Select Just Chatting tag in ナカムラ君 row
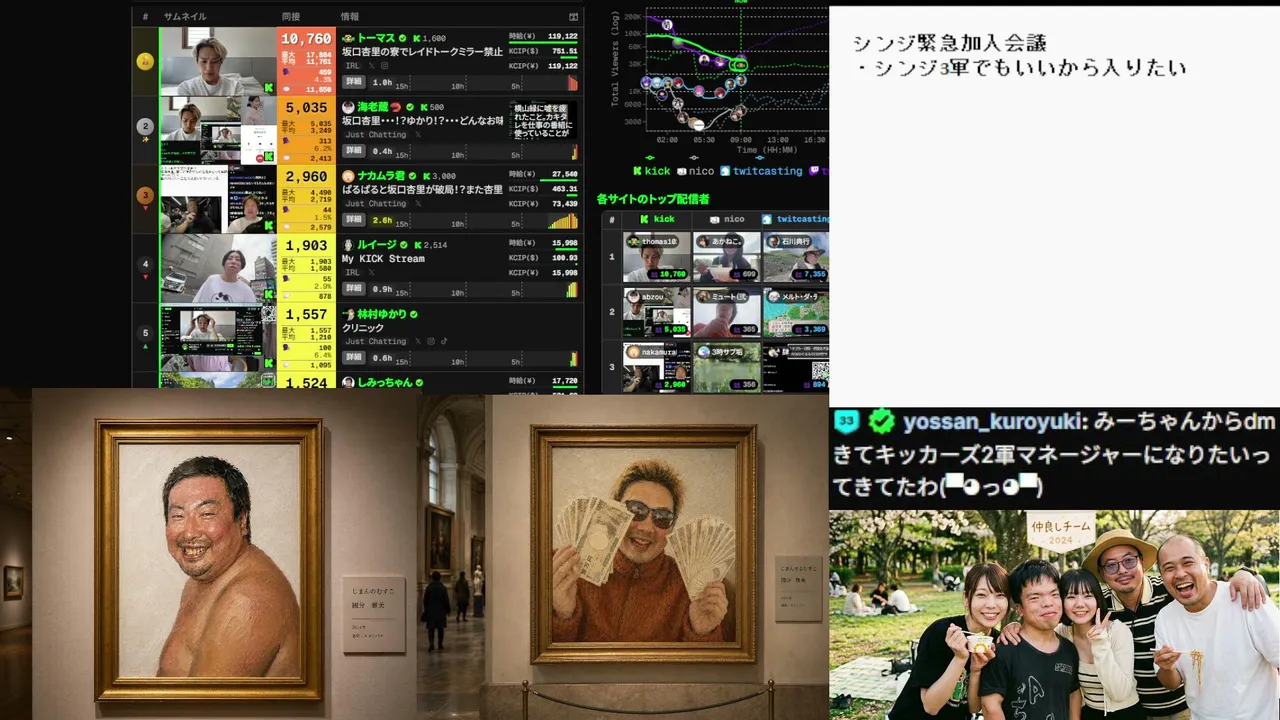 click(375, 203)
